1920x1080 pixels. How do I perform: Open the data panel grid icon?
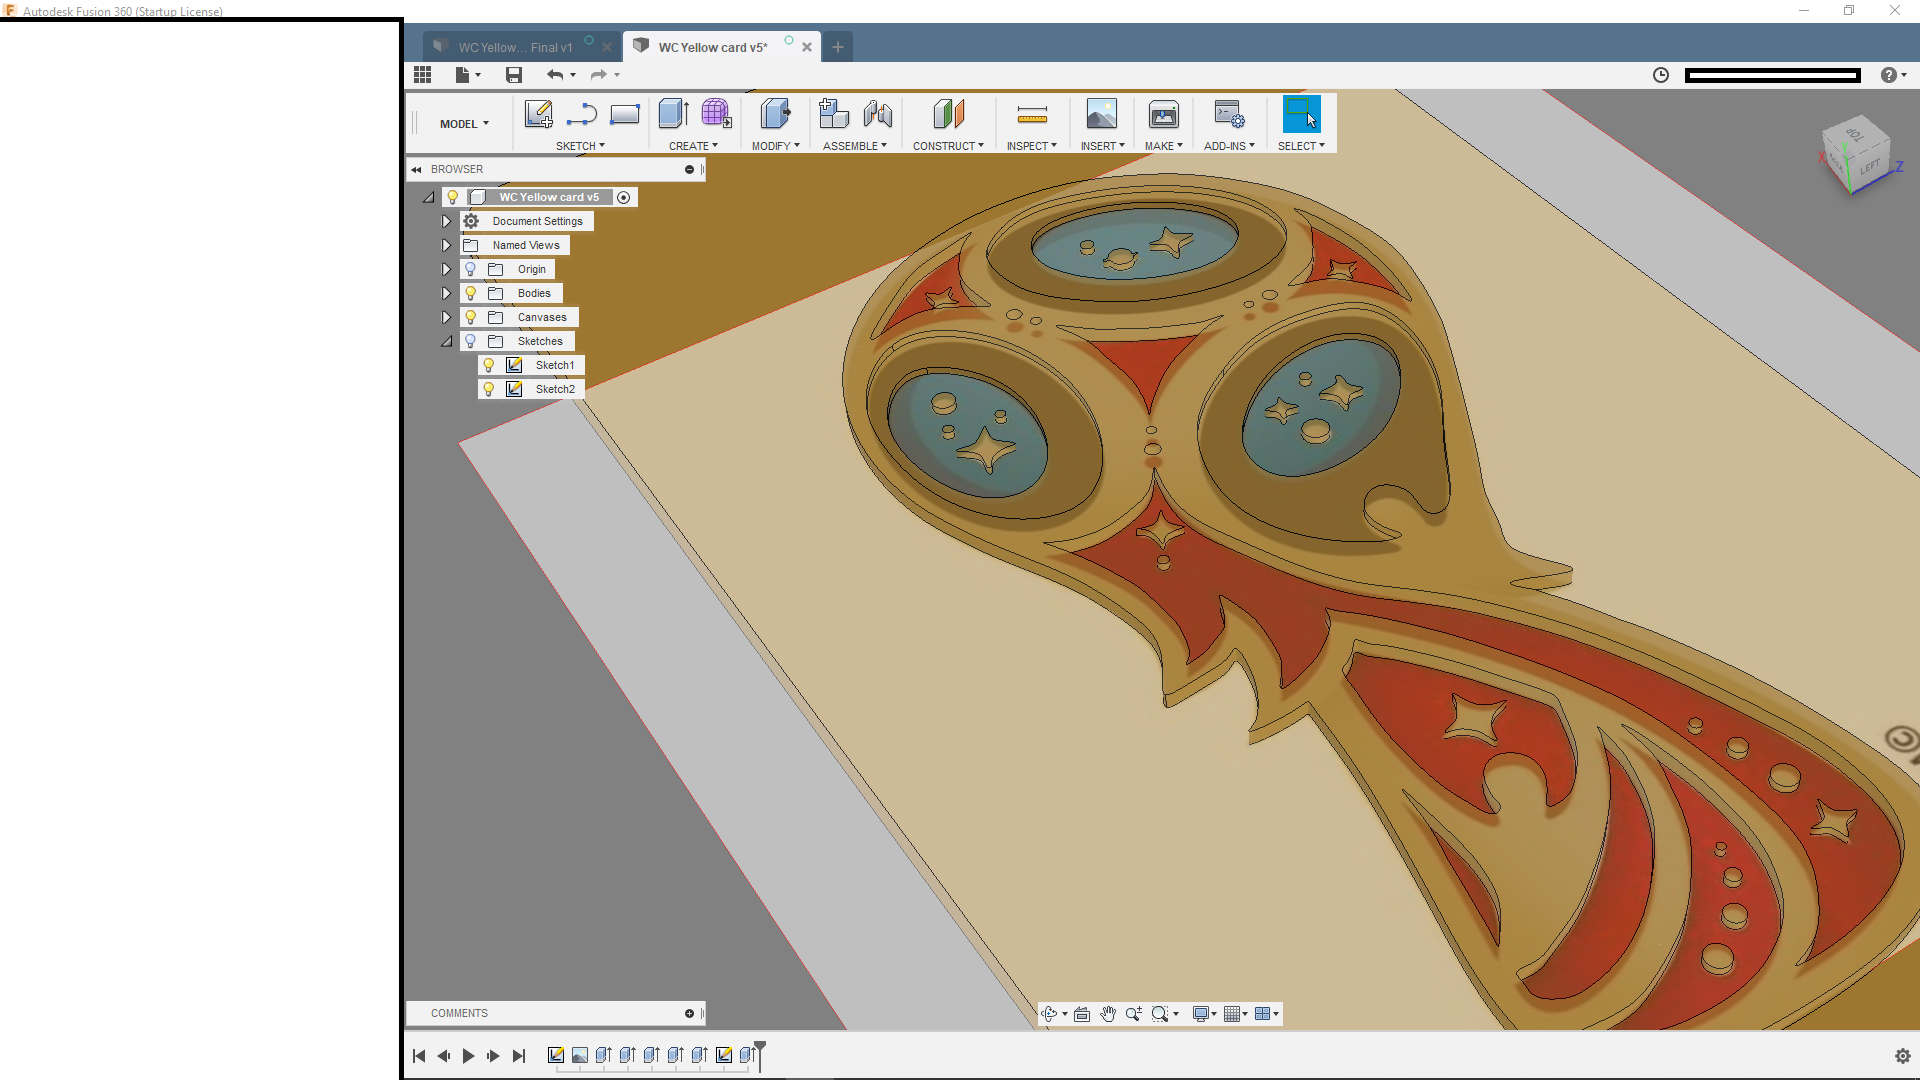click(422, 75)
